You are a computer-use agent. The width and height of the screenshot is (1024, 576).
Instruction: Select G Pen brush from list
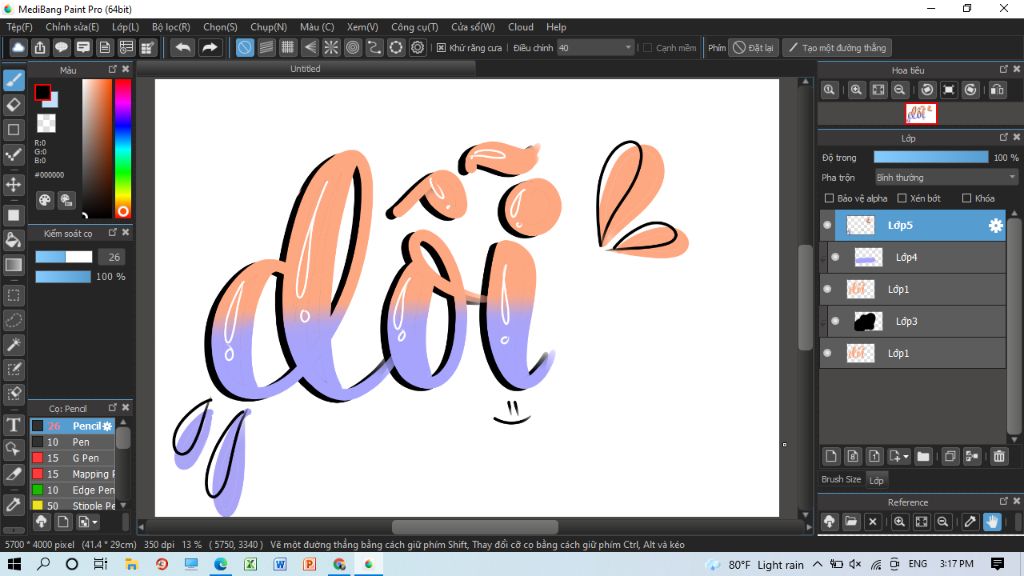[72, 458]
